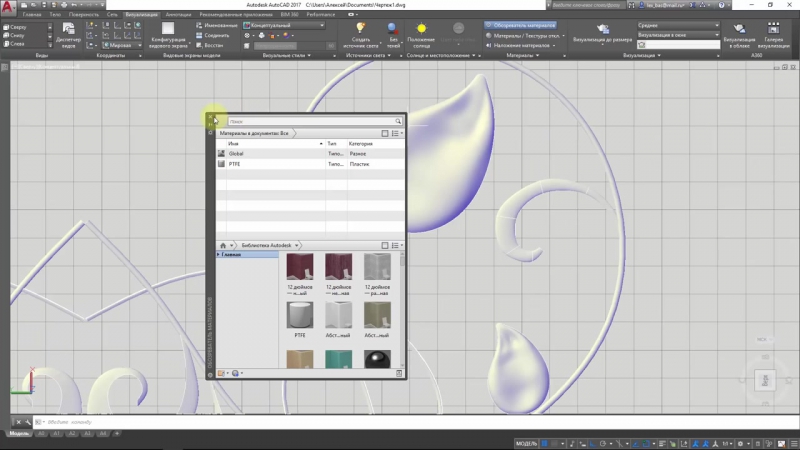Toggle МОДЕЛЬ space in status bar
This screenshot has height=450, width=800.
pyautogui.click(x=526, y=443)
